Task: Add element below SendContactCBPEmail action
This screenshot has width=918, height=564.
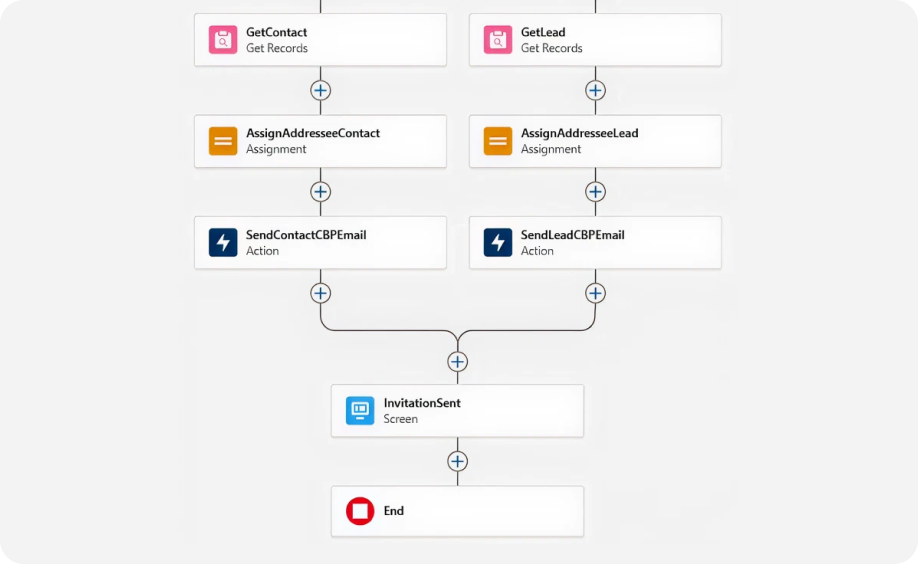Action: pos(320,293)
